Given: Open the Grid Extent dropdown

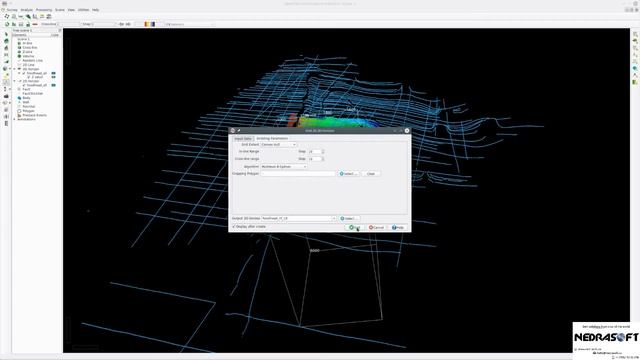Looking at the screenshot, I should (x=278, y=145).
